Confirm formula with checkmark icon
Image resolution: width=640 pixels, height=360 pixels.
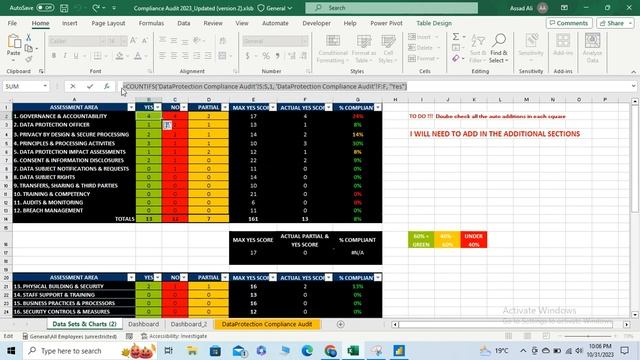(x=90, y=86)
